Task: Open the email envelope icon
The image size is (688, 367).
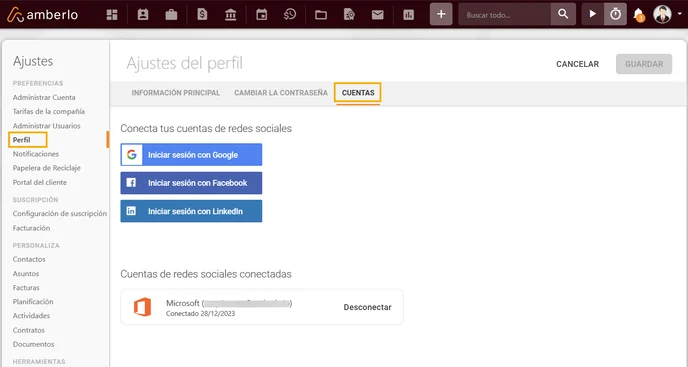Action: click(x=377, y=15)
